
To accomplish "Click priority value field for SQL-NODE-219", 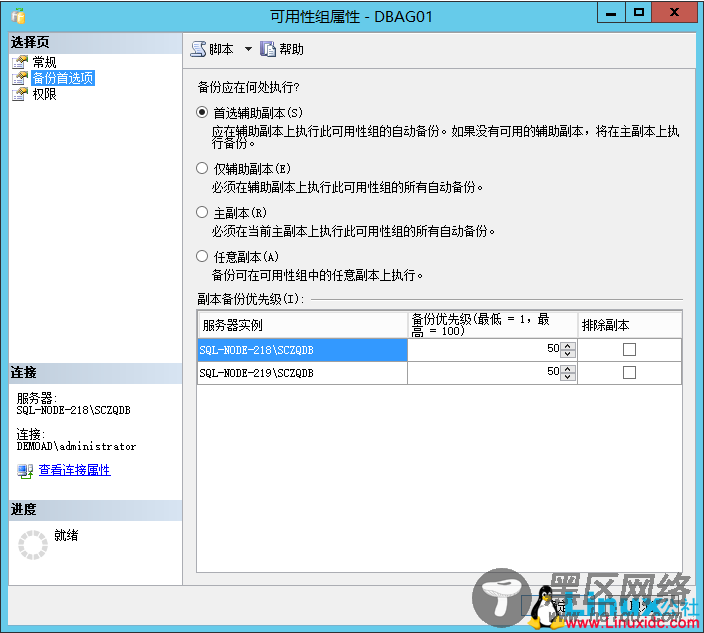I will click(x=485, y=372).
